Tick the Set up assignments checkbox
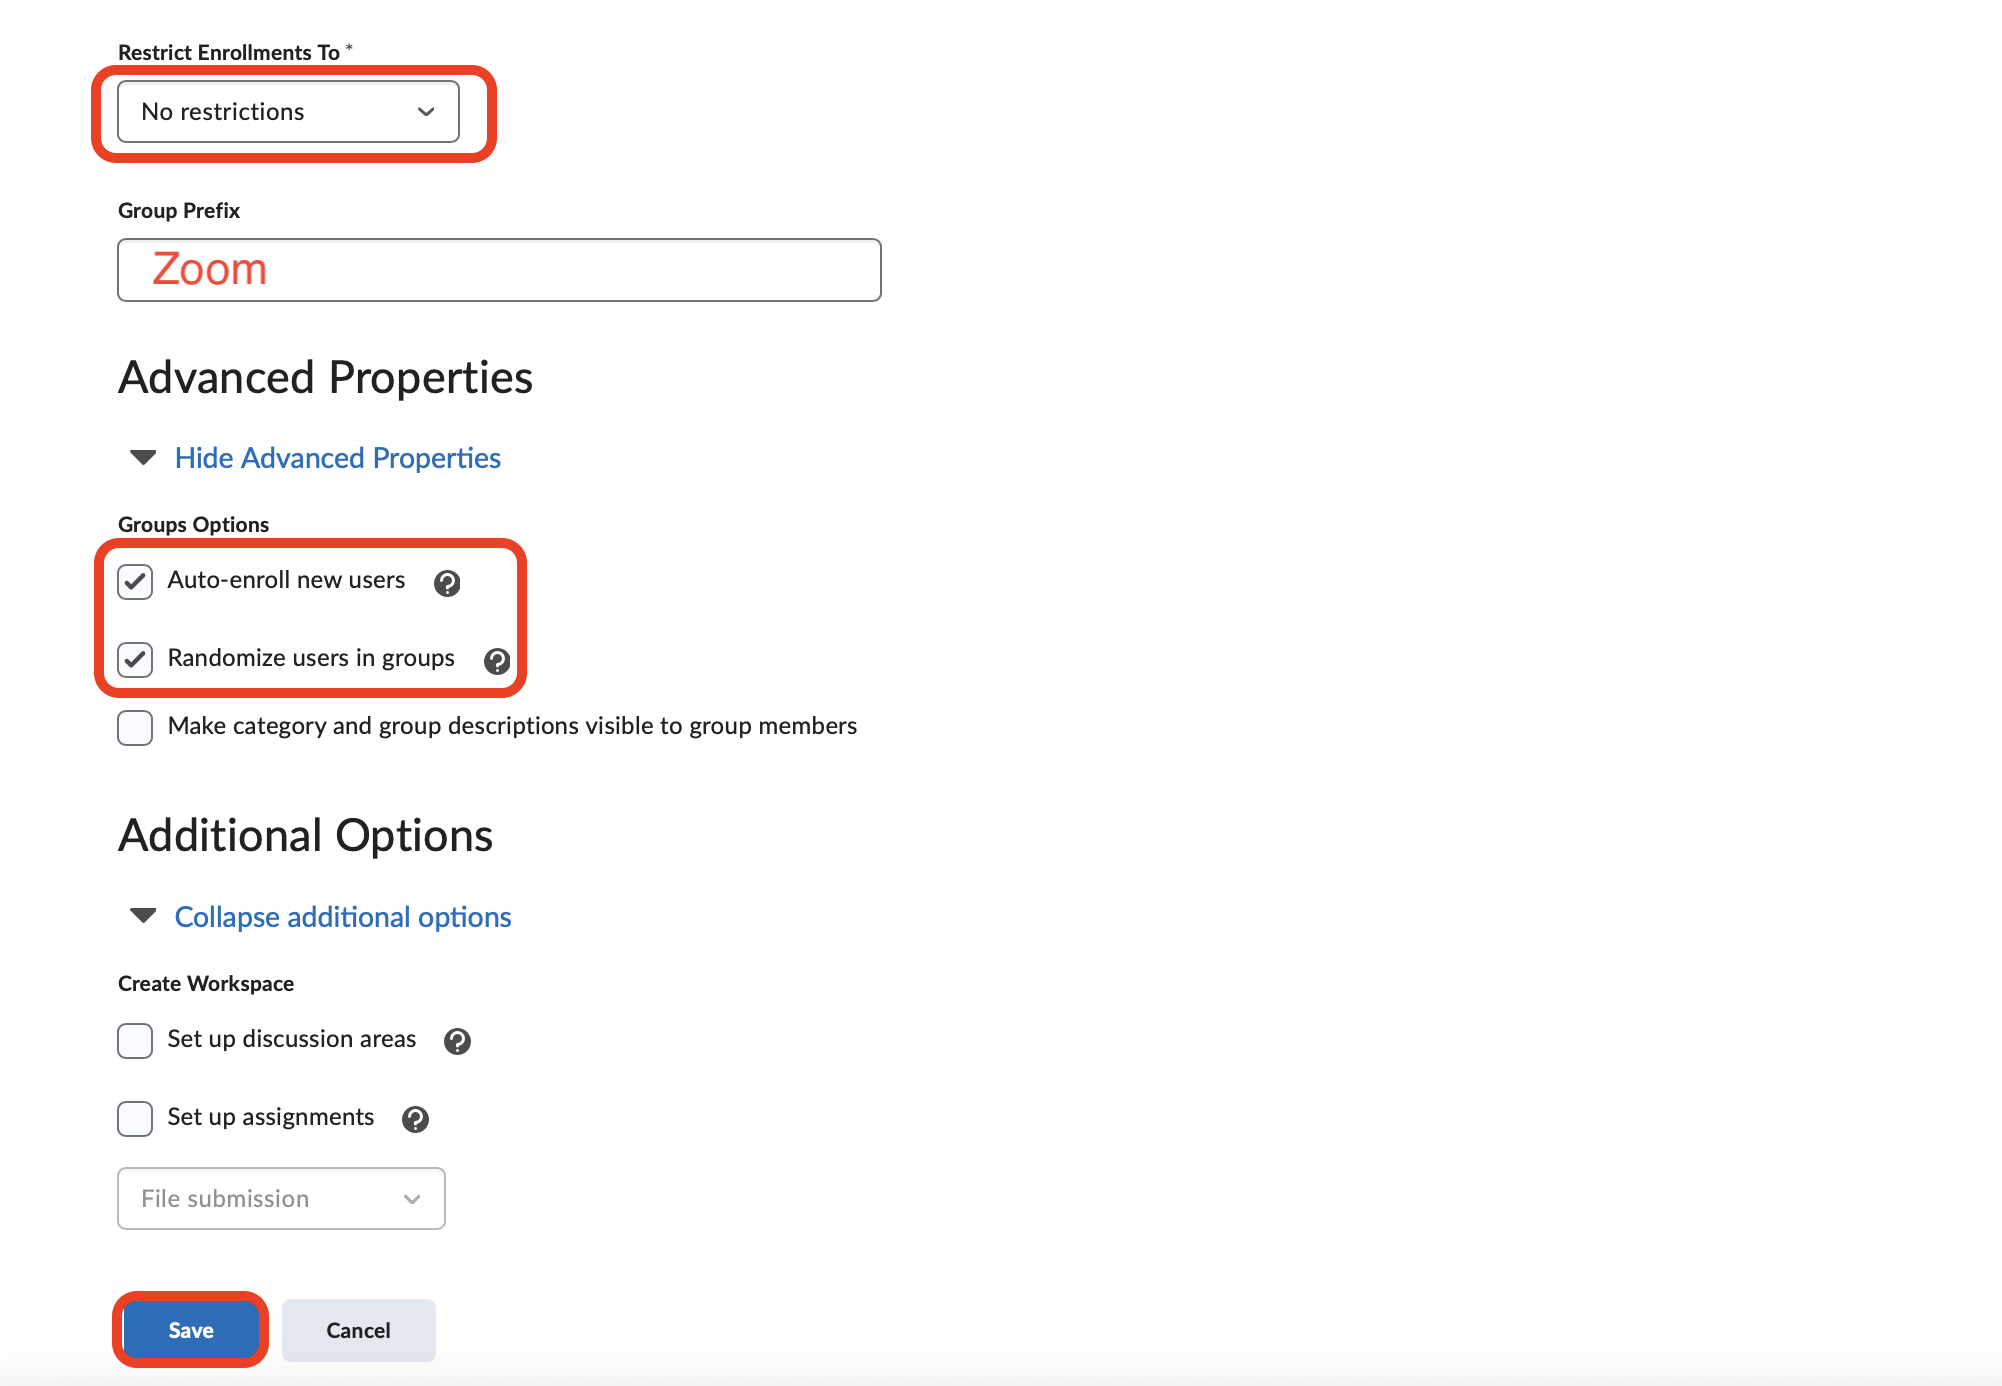Screen dimensions: 2002x1386 (135, 1118)
